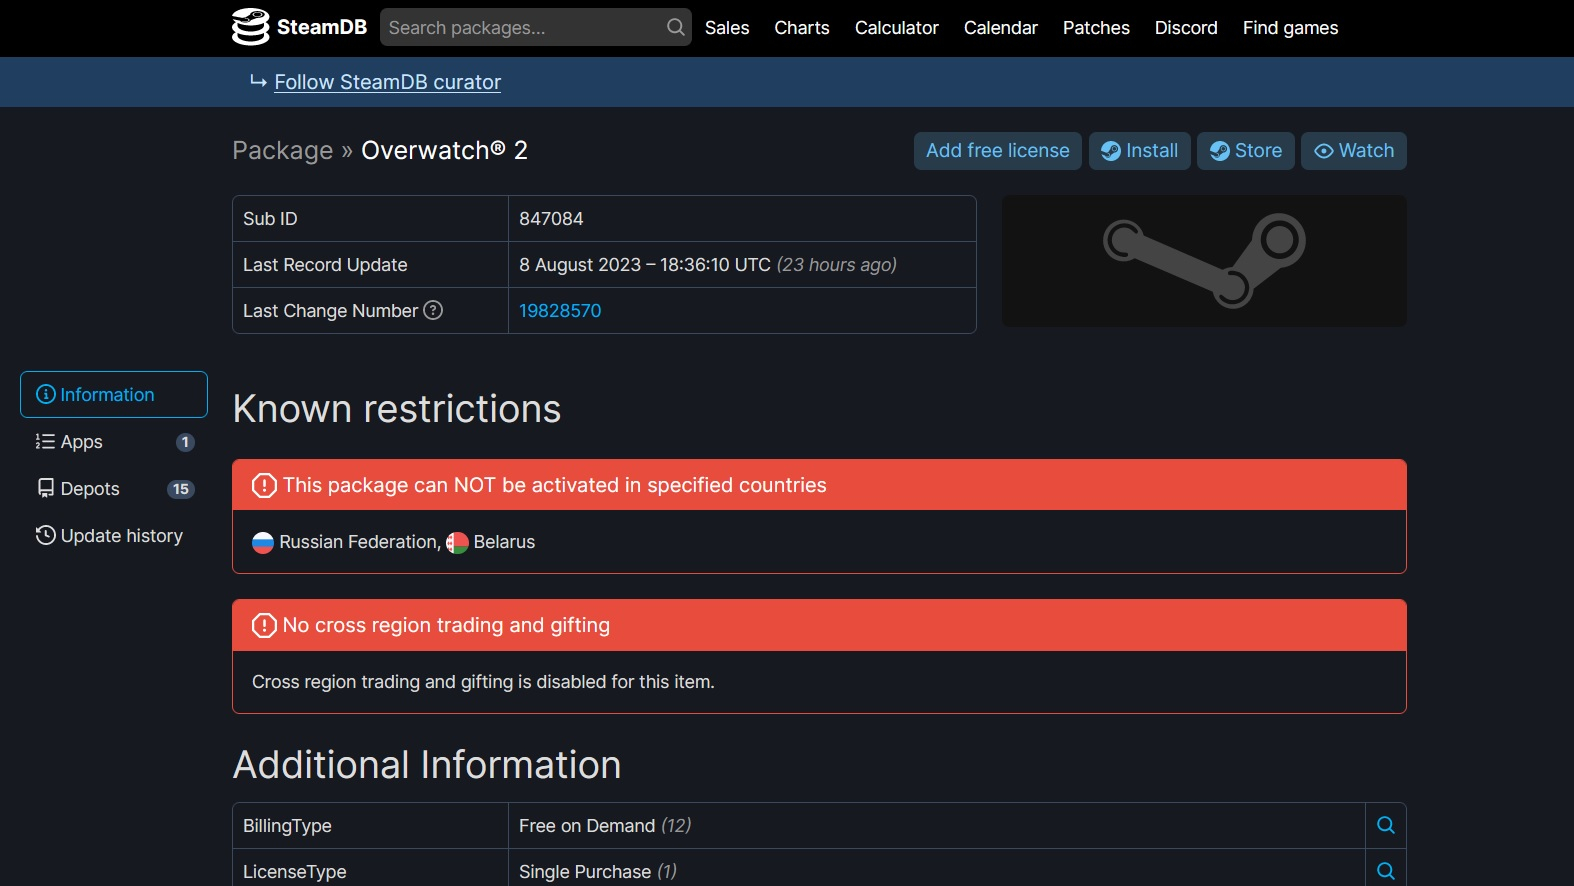Open the Calendar page
Screen dimensions: 1574x886
(1001, 28)
